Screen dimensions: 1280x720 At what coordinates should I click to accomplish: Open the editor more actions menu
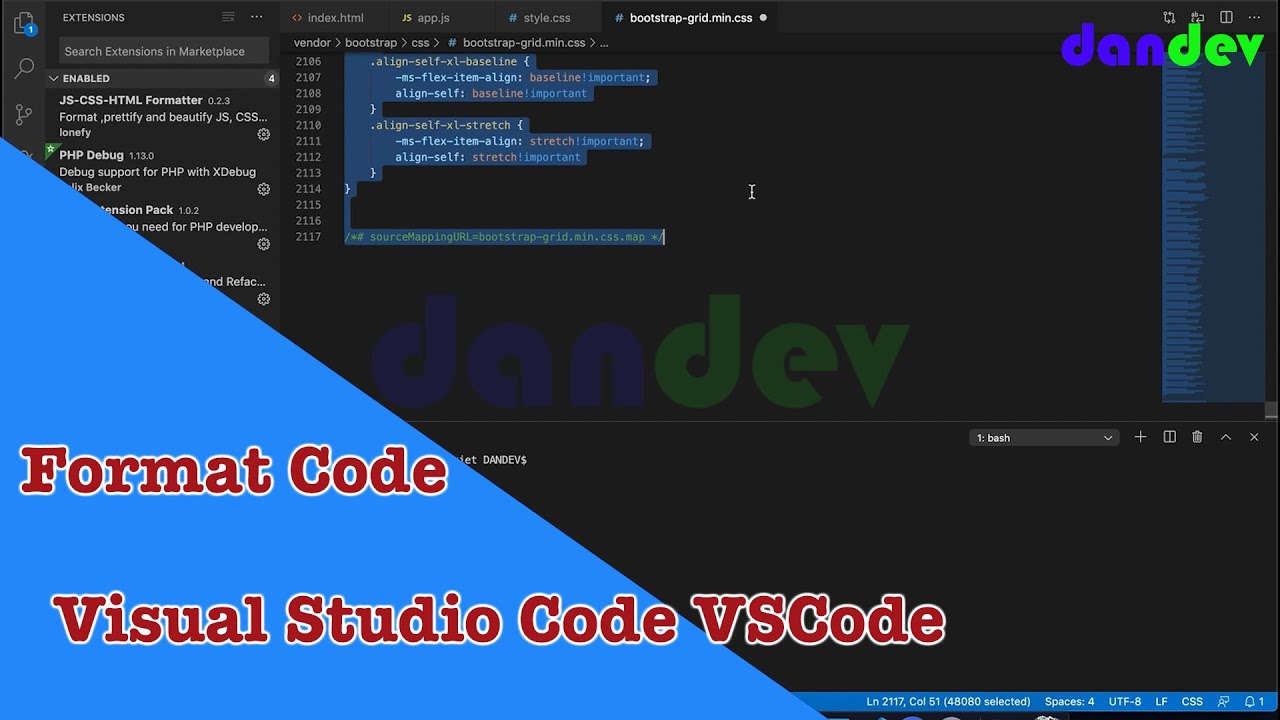pyautogui.click(x=1254, y=18)
